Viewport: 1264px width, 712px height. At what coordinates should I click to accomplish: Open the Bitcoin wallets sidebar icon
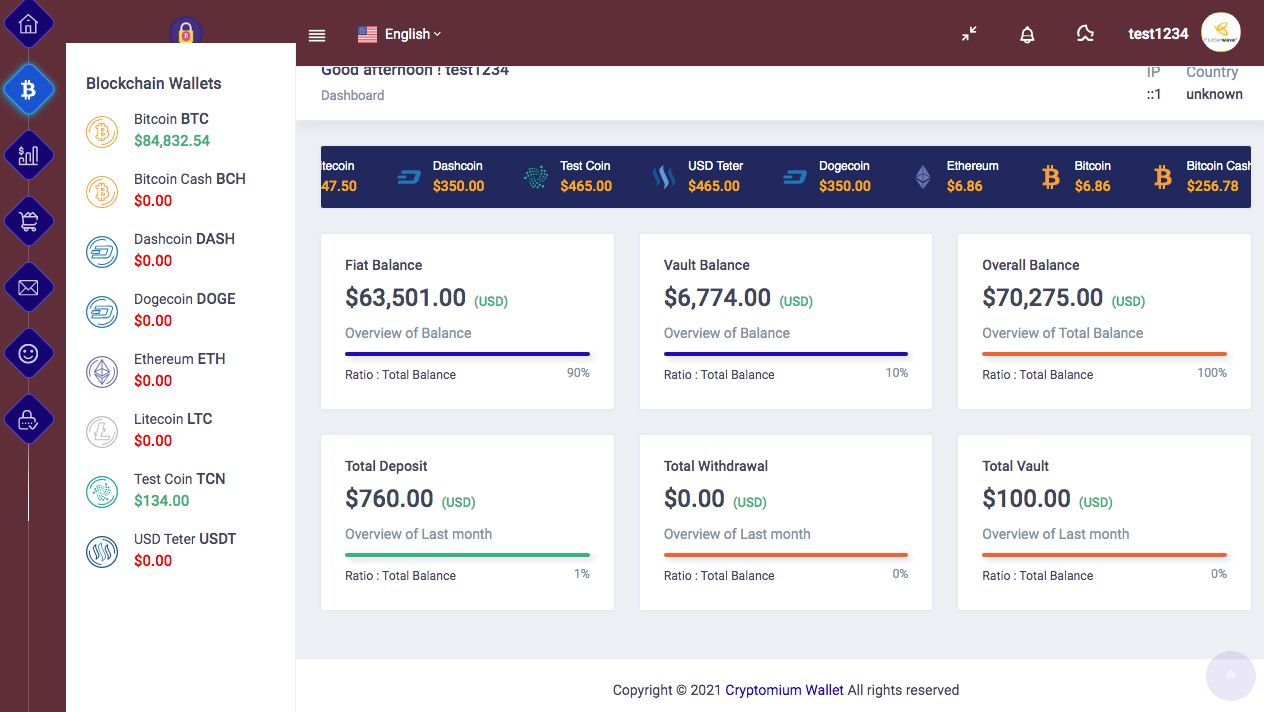[x=28, y=90]
